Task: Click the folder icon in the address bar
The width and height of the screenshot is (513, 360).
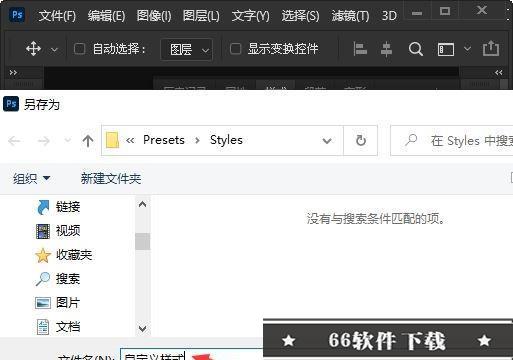Action: pos(112,140)
